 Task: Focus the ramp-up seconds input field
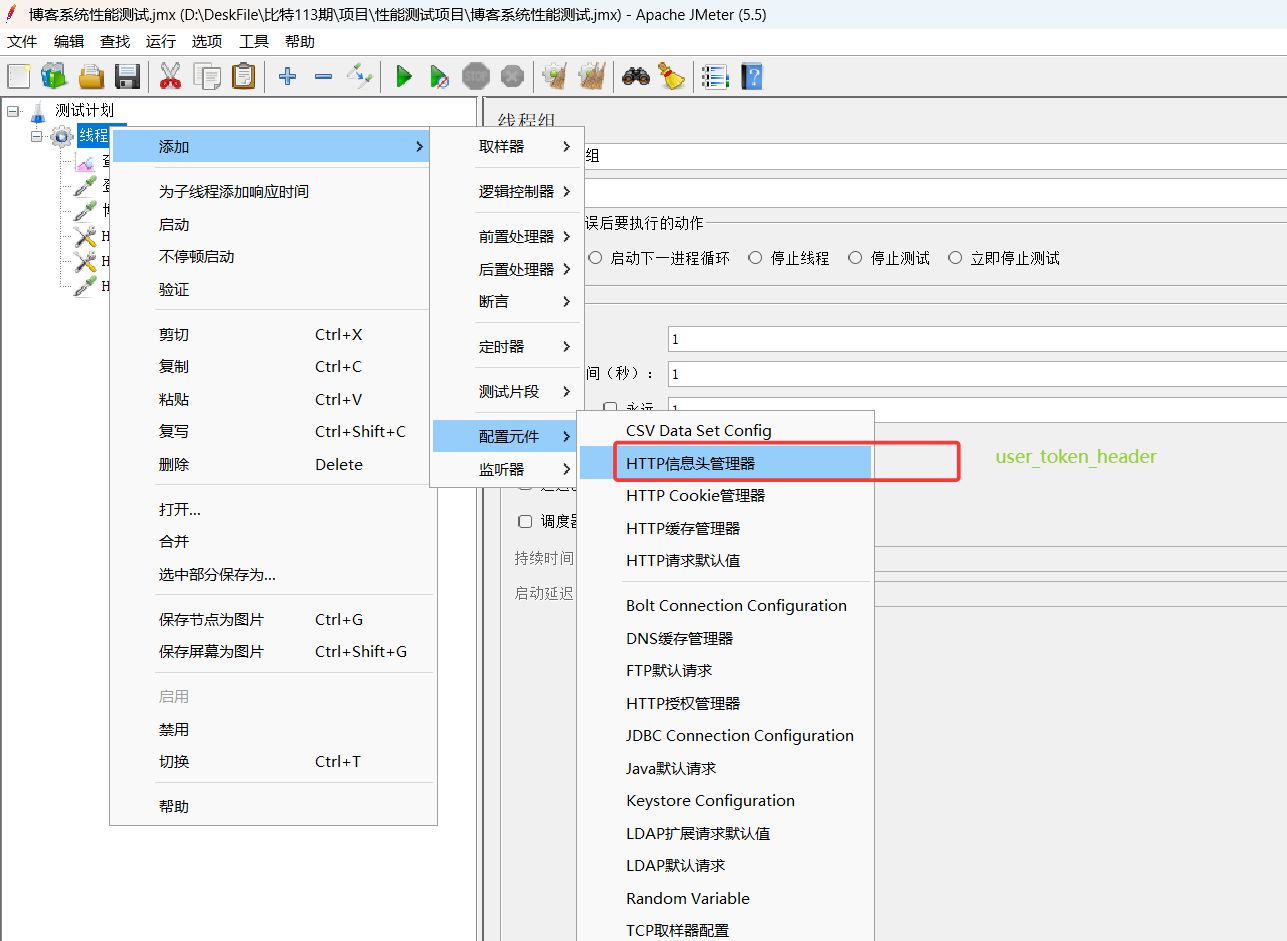click(977, 374)
